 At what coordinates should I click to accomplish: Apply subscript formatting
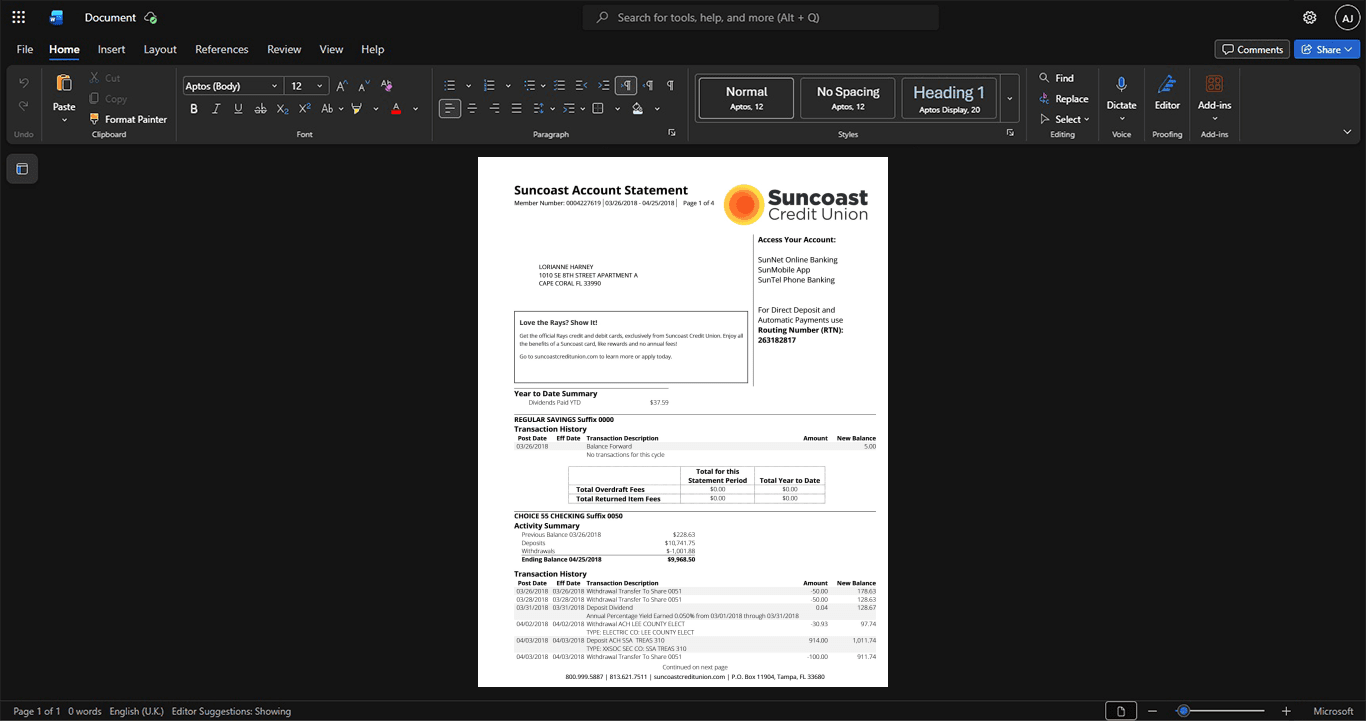point(283,108)
